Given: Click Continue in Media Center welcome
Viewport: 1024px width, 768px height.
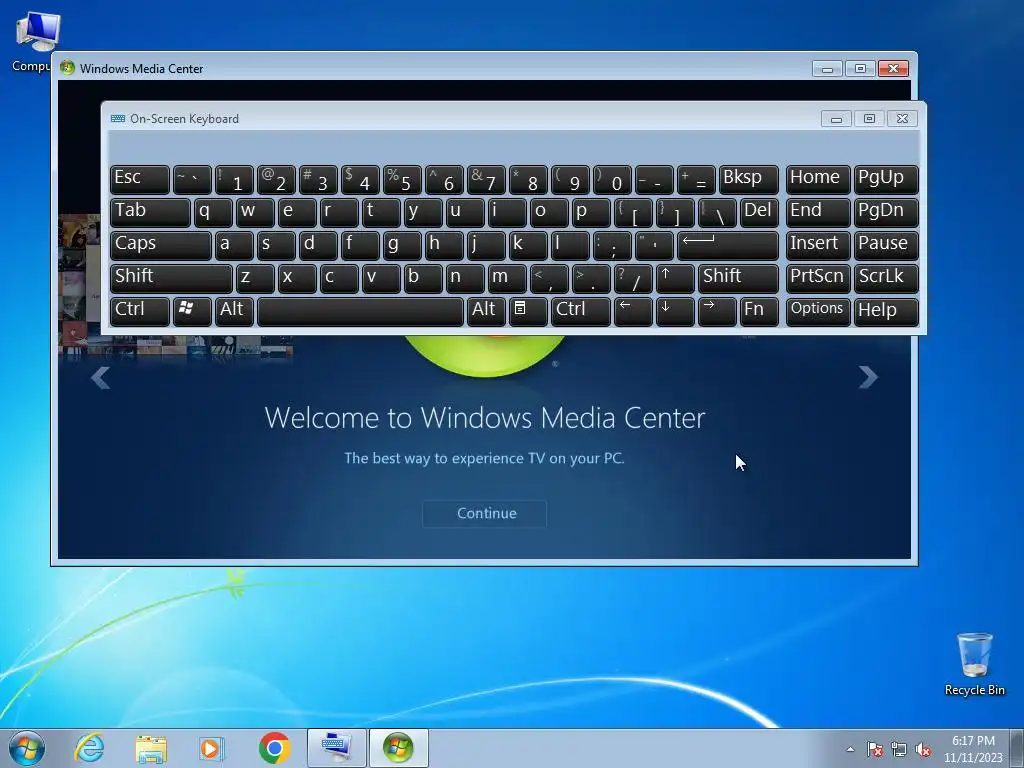Looking at the screenshot, I should point(485,513).
